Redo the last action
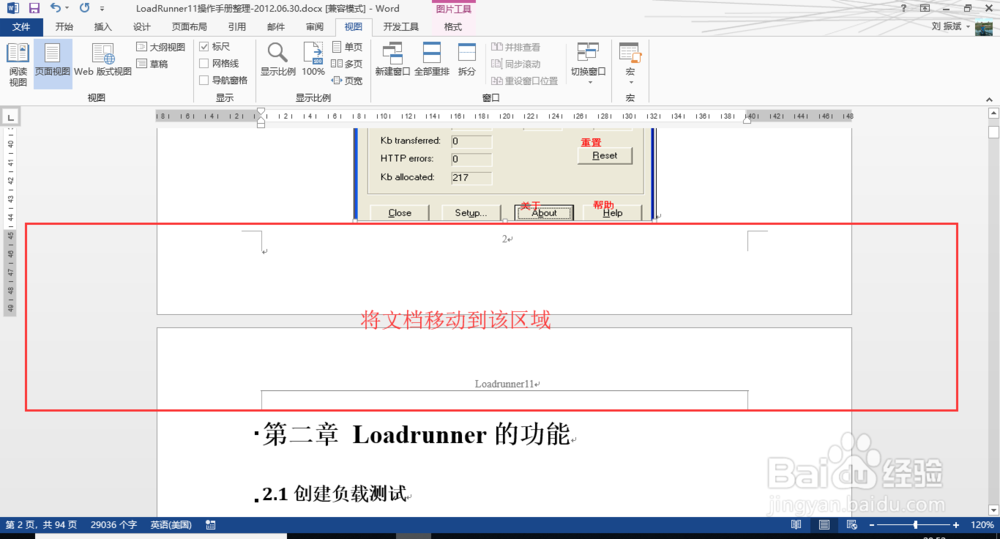This screenshot has width=1000, height=539. pyautogui.click(x=85, y=8)
